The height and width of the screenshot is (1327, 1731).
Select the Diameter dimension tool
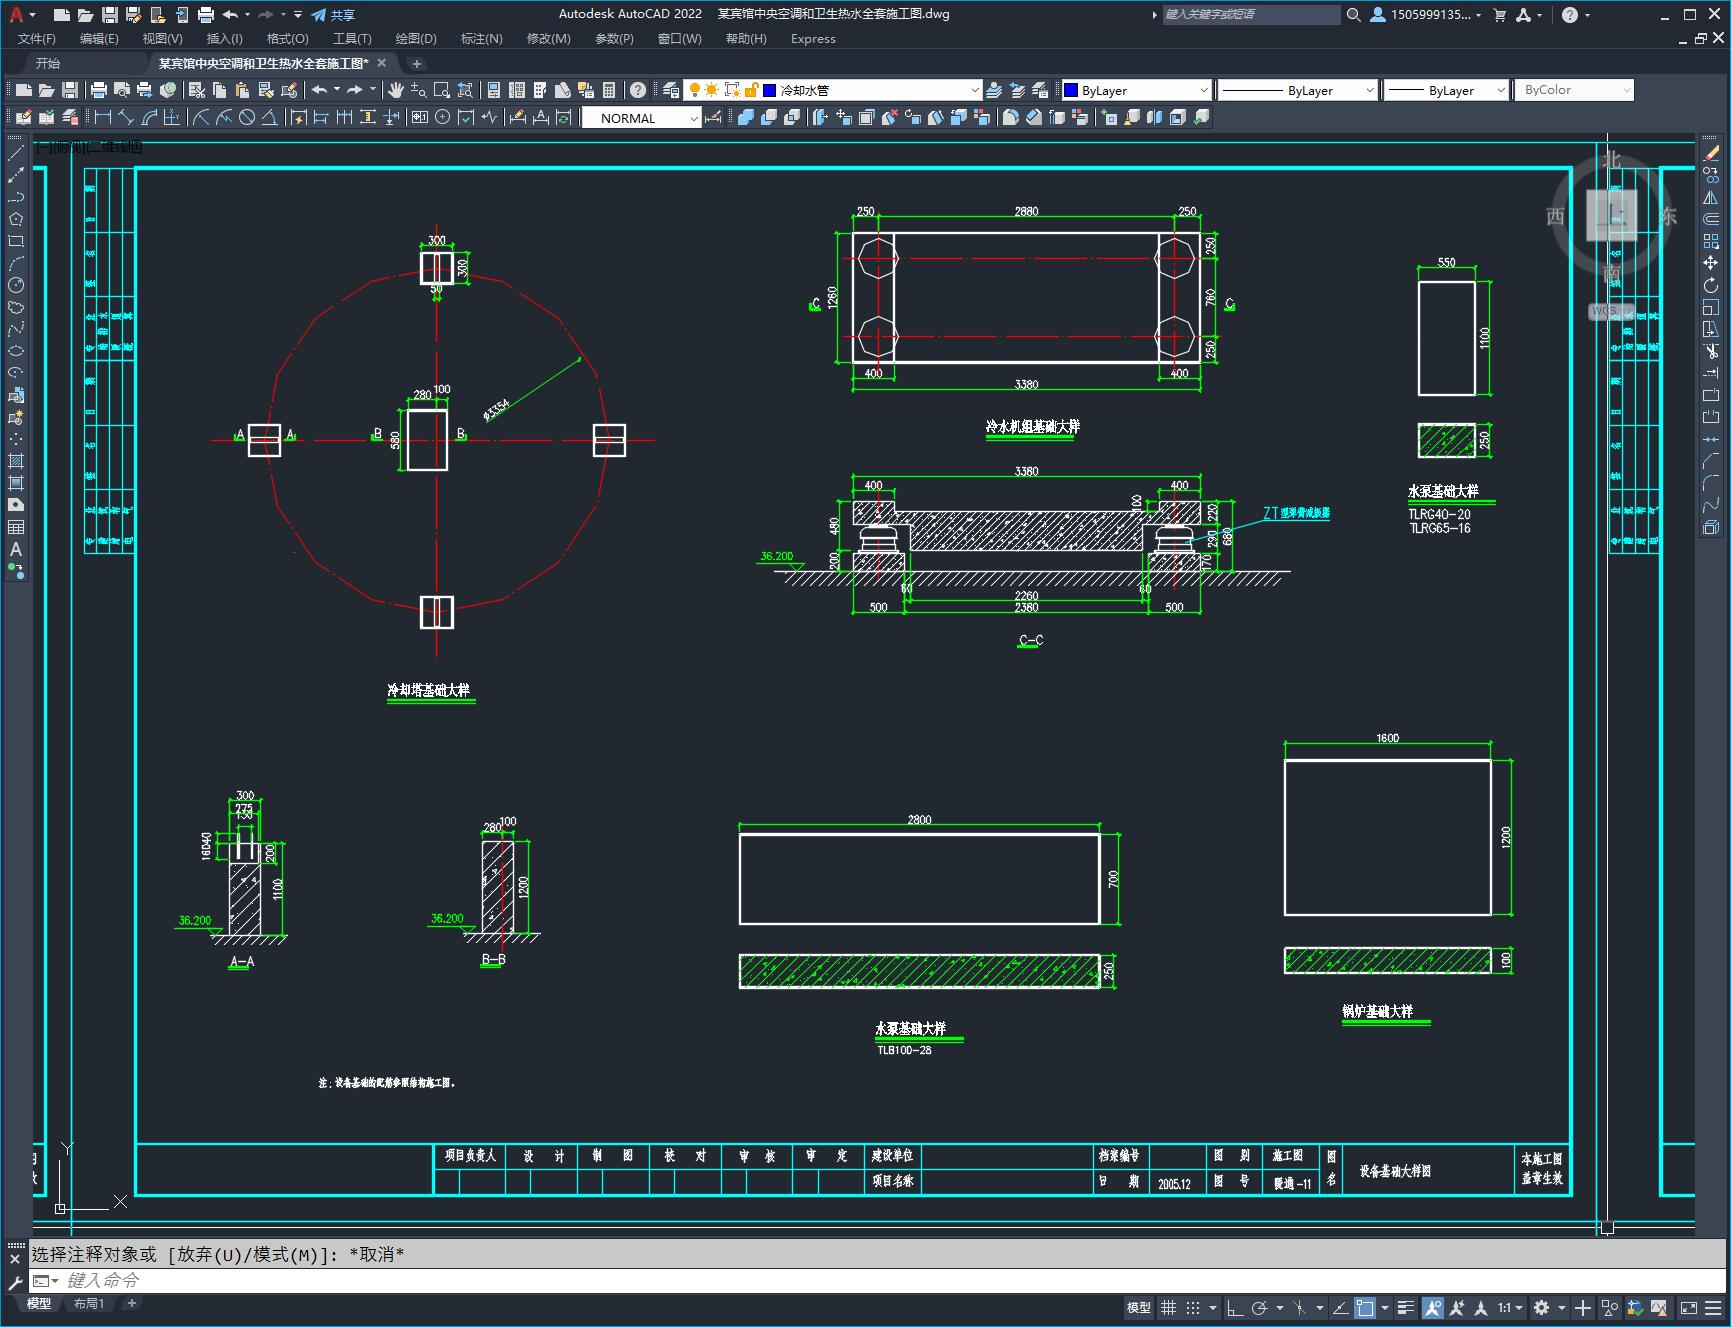(x=247, y=118)
